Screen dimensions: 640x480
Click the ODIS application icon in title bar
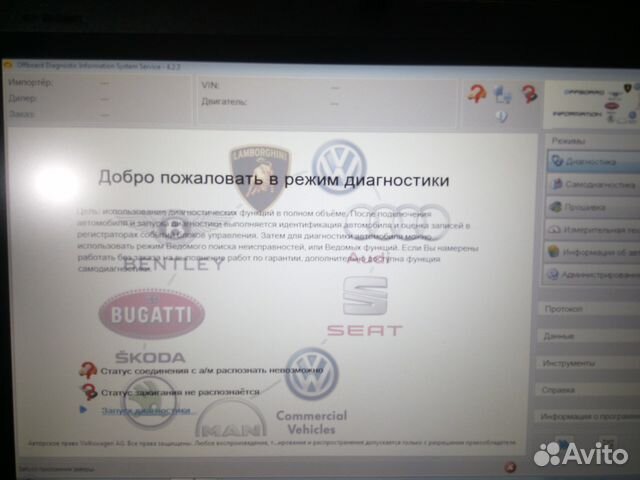(x=8, y=65)
